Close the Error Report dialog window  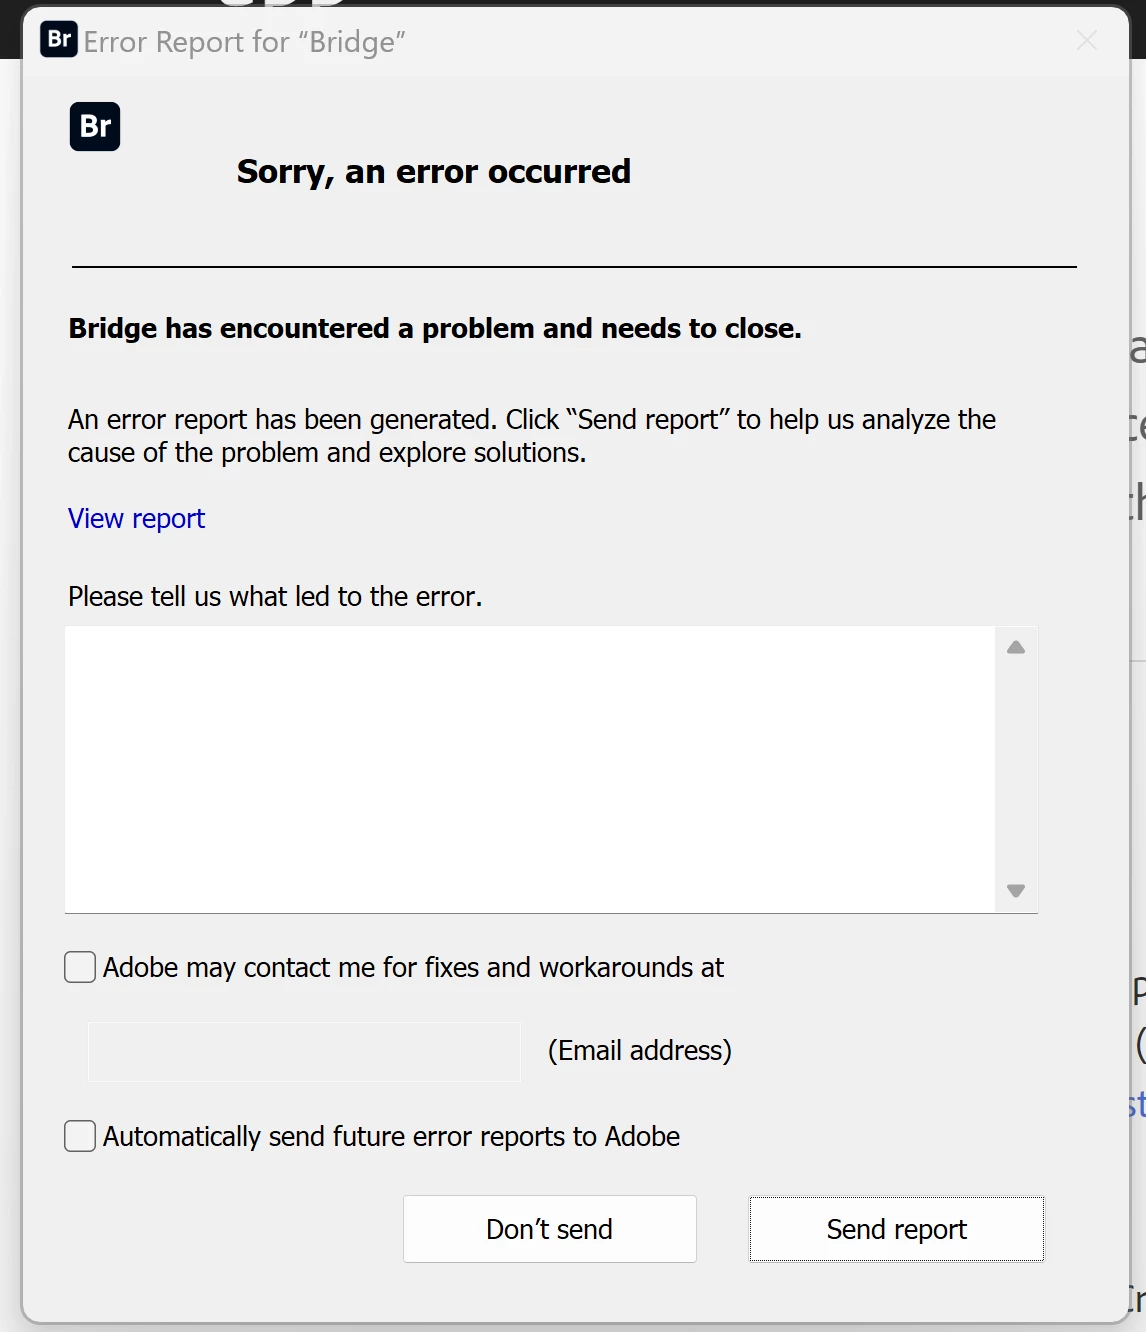[x=1087, y=40]
